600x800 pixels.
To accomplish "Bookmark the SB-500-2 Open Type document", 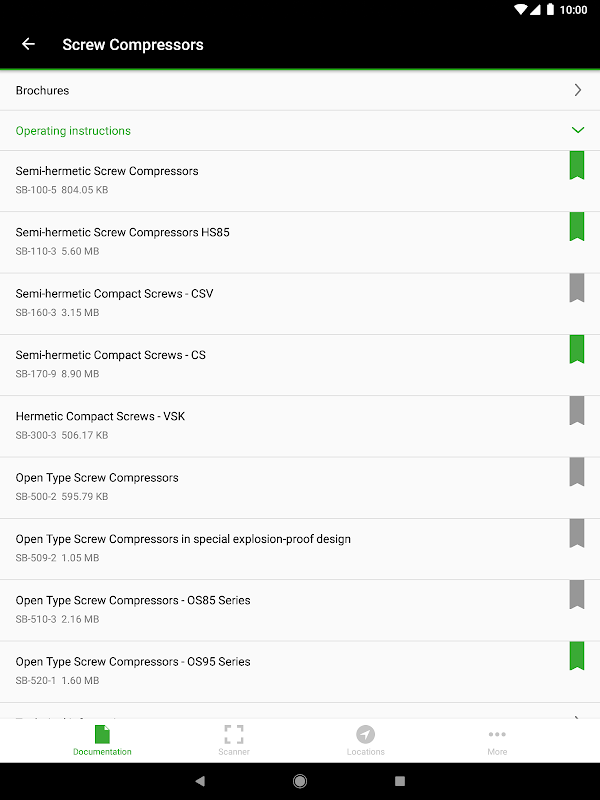I will (577, 472).
